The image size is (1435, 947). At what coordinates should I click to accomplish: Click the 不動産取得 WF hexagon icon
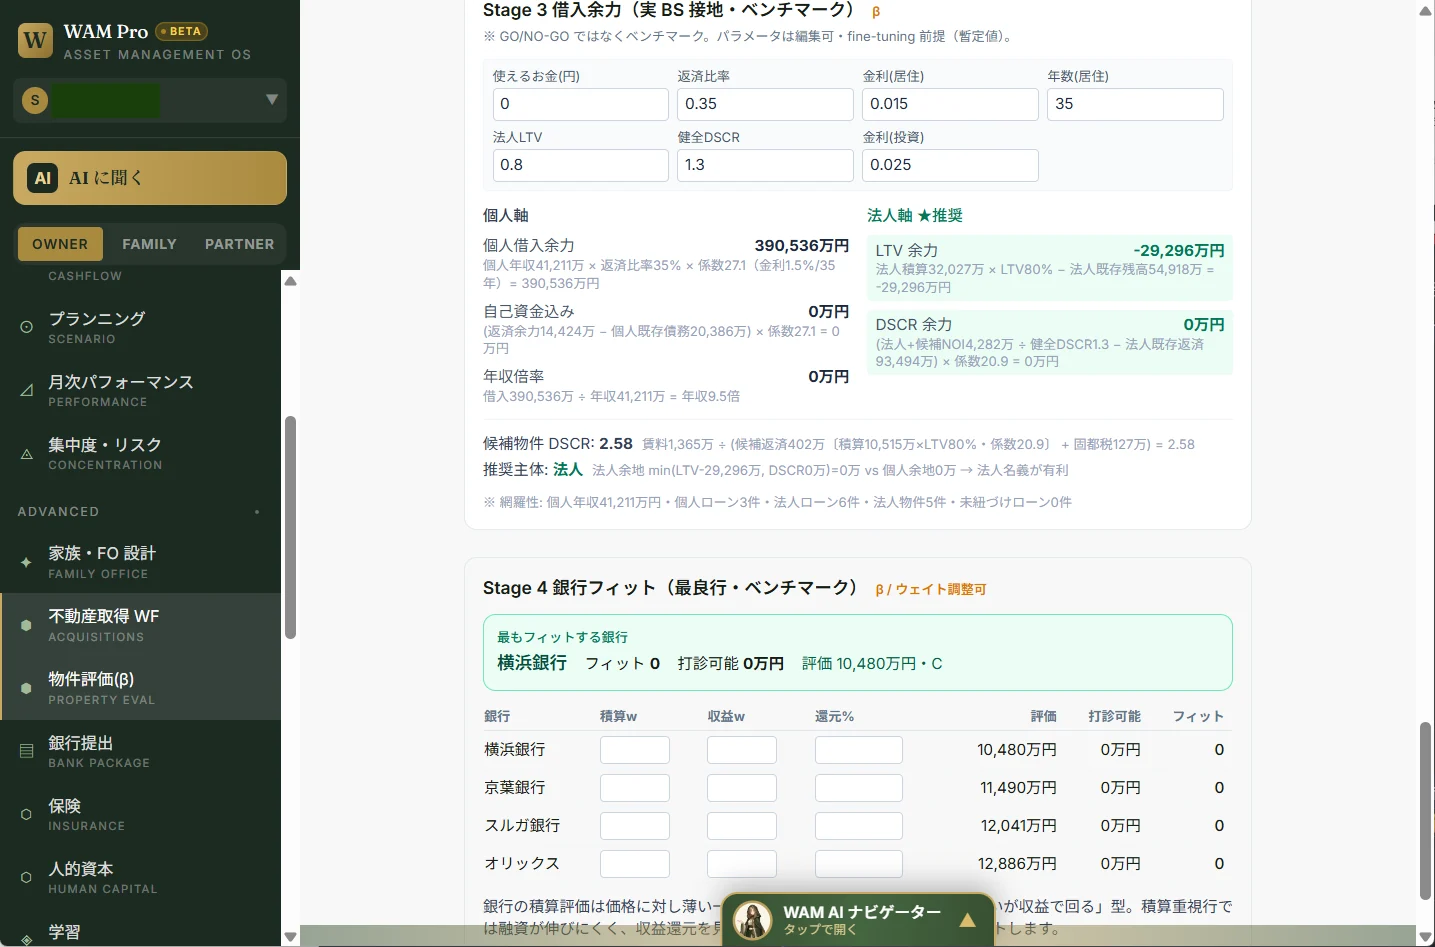[27, 625]
